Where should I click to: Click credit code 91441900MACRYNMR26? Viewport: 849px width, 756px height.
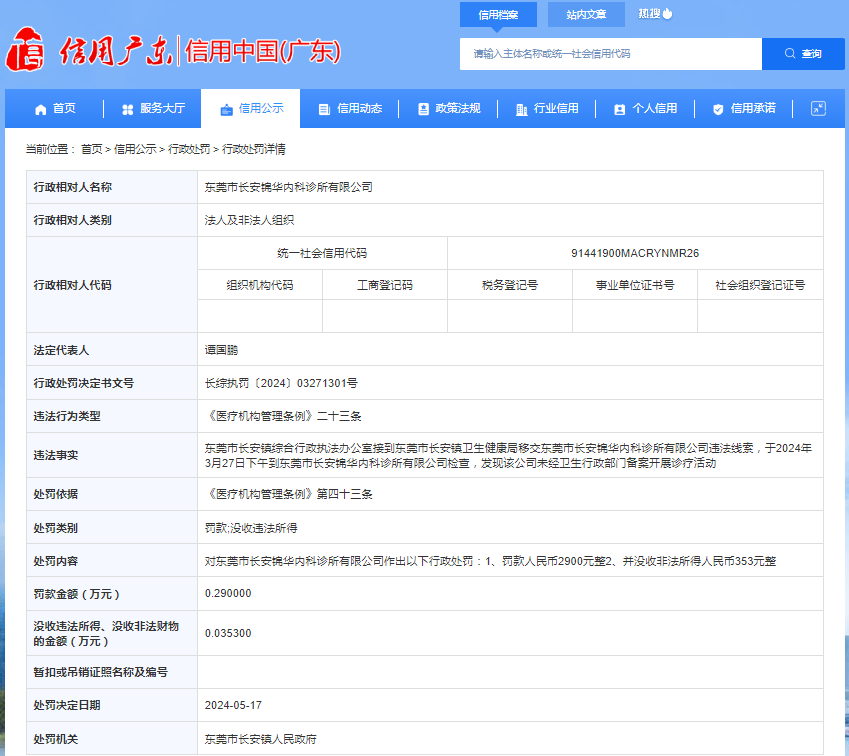click(x=635, y=253)
